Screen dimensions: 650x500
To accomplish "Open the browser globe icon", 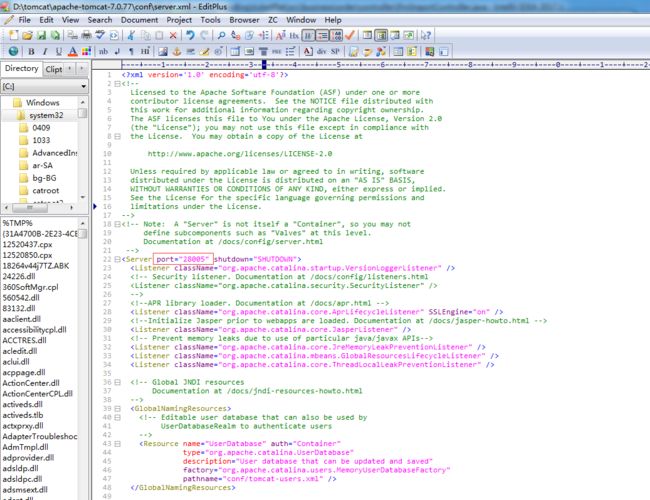I will [x=13, y=51].
